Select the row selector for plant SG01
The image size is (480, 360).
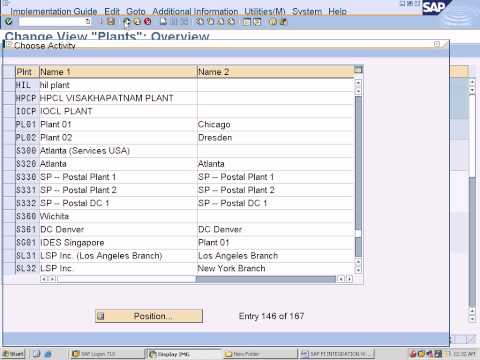[9, 242]
